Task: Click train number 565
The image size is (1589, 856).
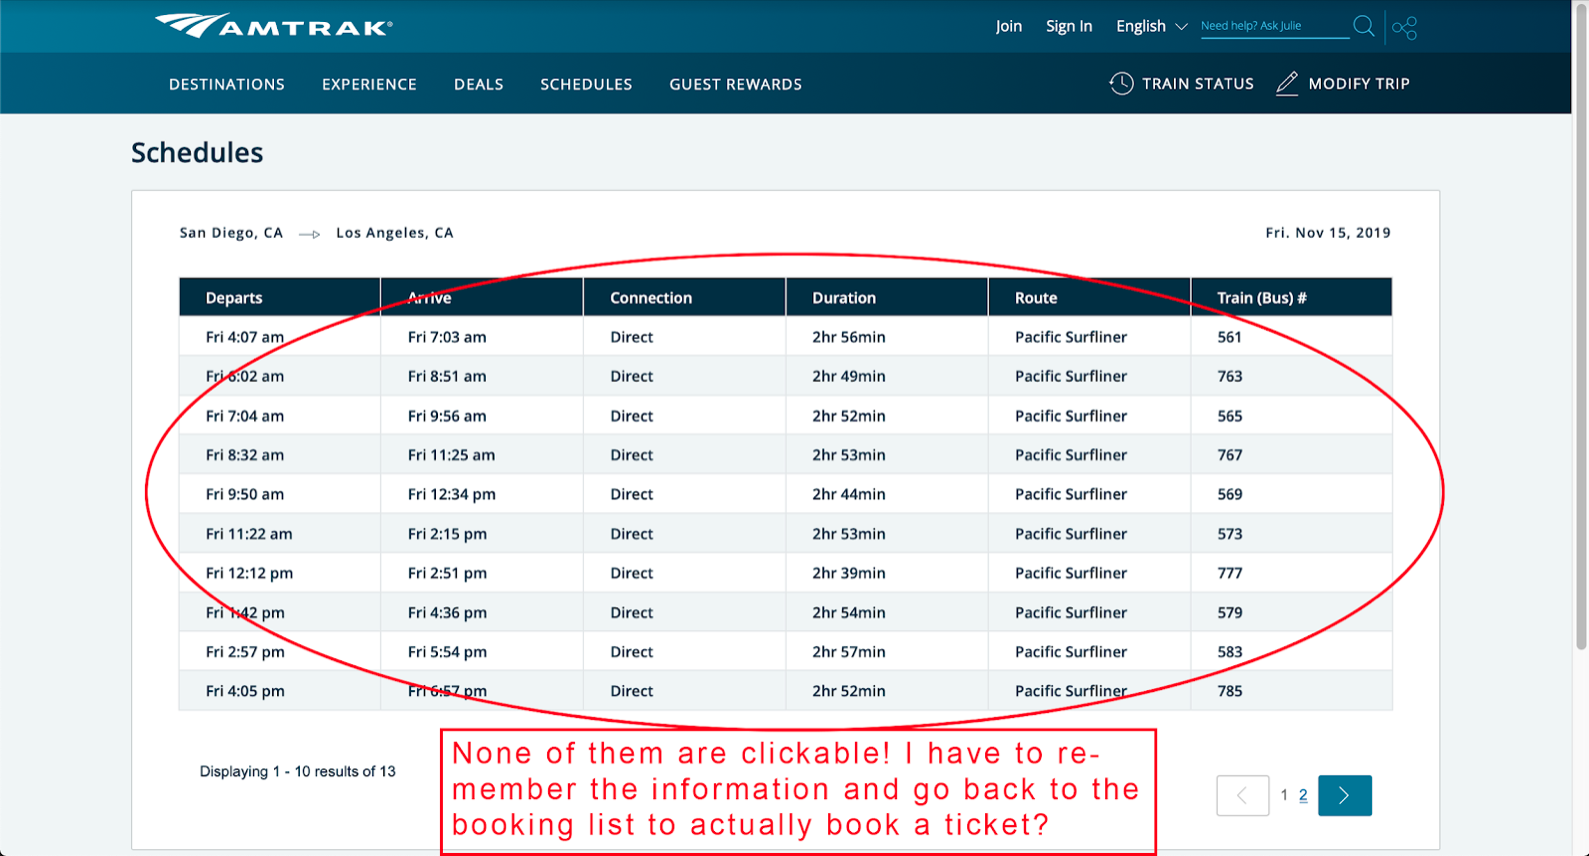Action: tap(1229, 416)
